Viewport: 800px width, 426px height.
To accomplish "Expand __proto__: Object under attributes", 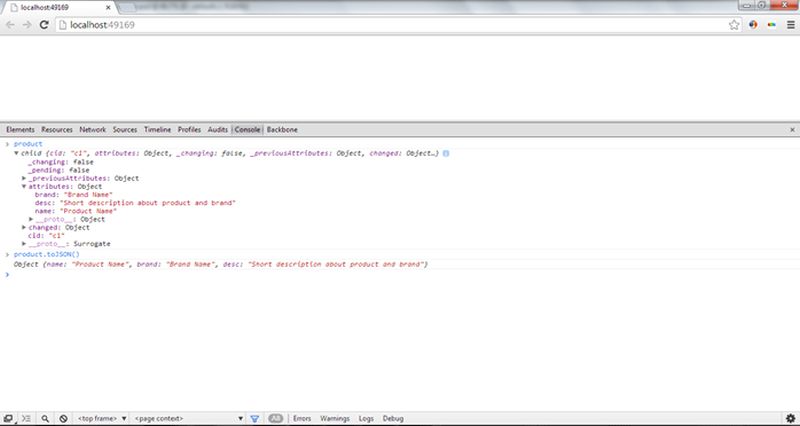I will click(x=31, y=219).
